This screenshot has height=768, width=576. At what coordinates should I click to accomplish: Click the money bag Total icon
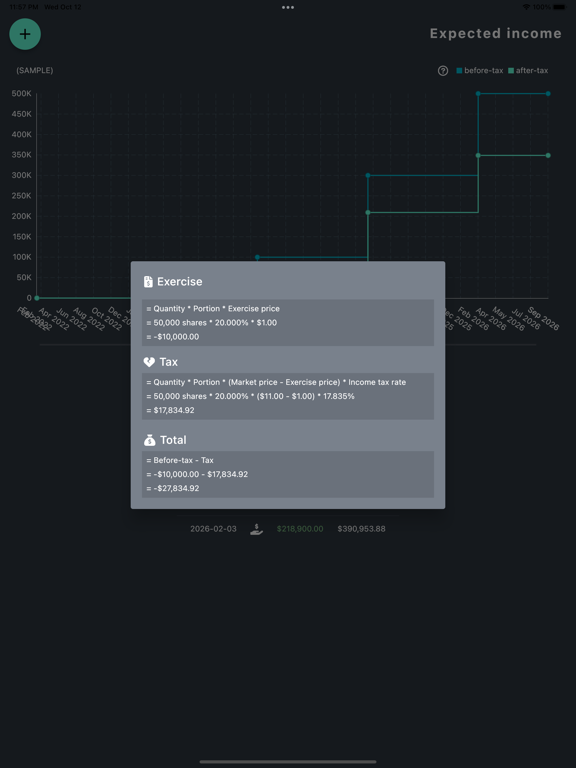point(149,440)
